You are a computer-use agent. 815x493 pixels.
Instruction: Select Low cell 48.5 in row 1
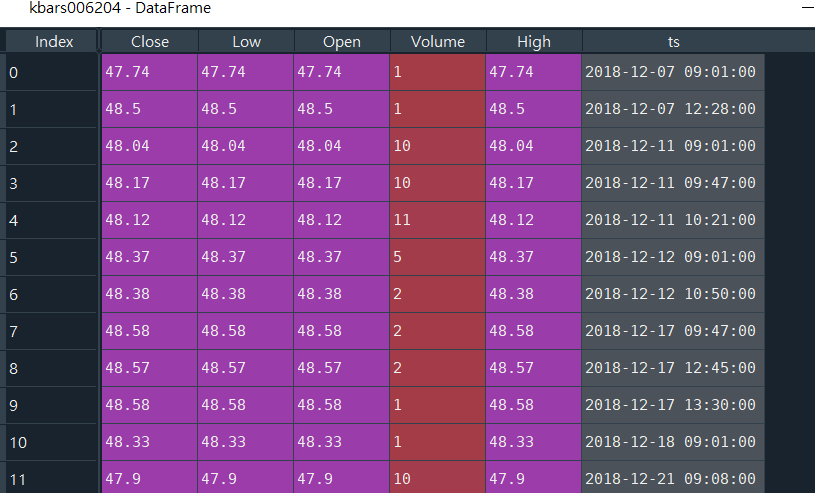click(246, 109)
